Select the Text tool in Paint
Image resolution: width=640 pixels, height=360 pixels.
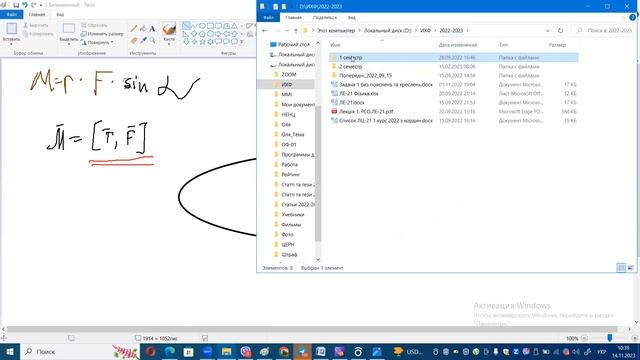pos(152,29)
